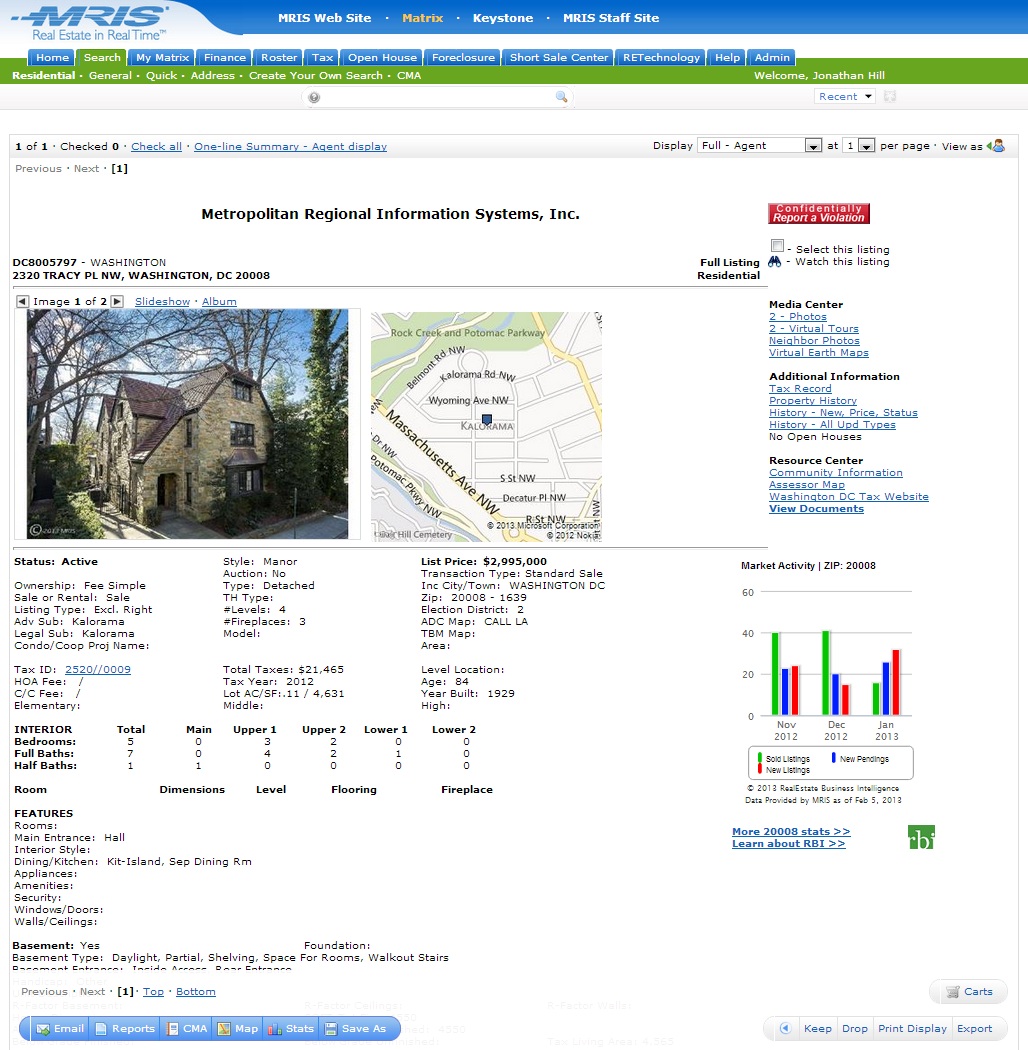Open the Admin tab

point(772,58)
